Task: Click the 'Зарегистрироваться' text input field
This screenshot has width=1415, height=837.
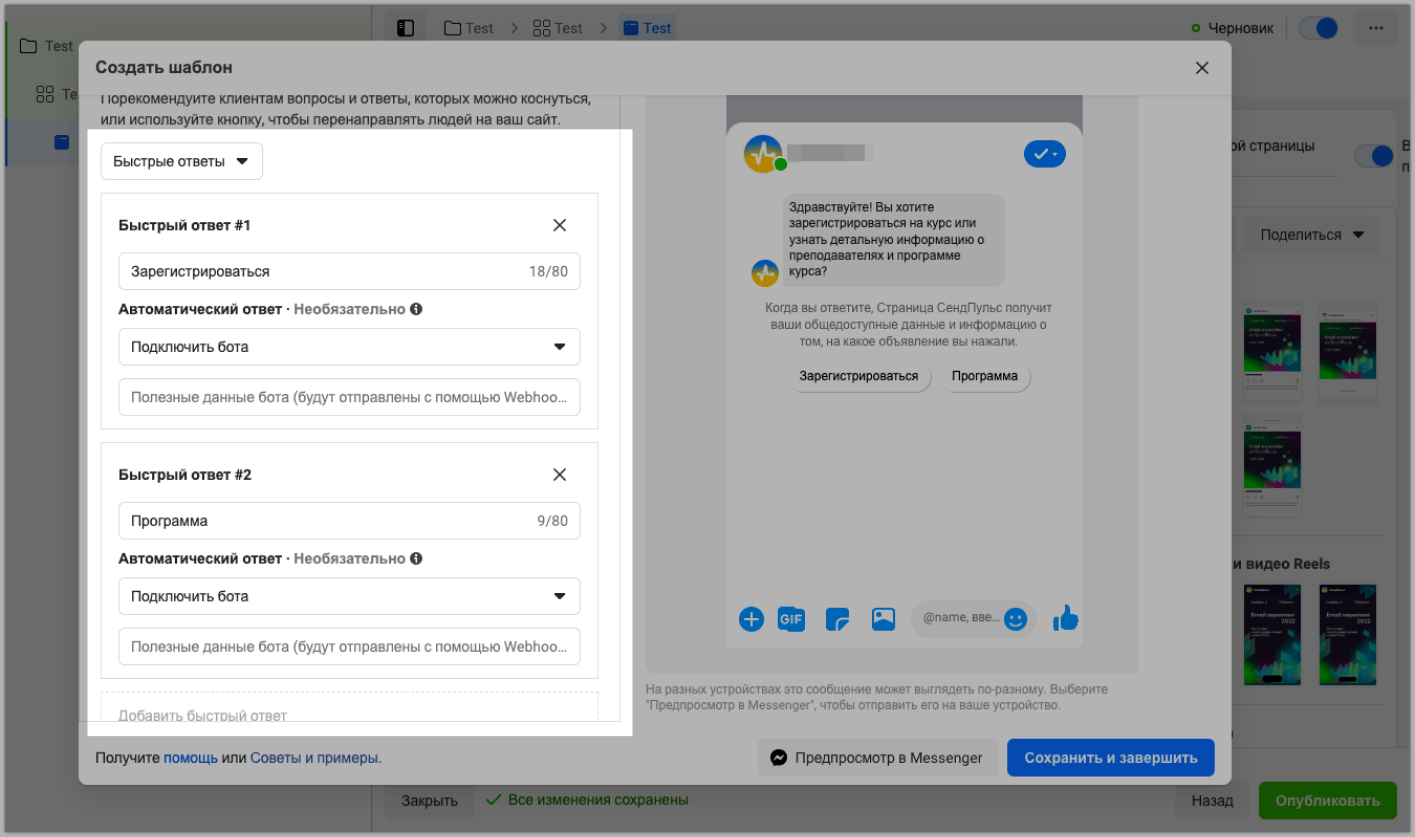Action: [x=349, y=271]
